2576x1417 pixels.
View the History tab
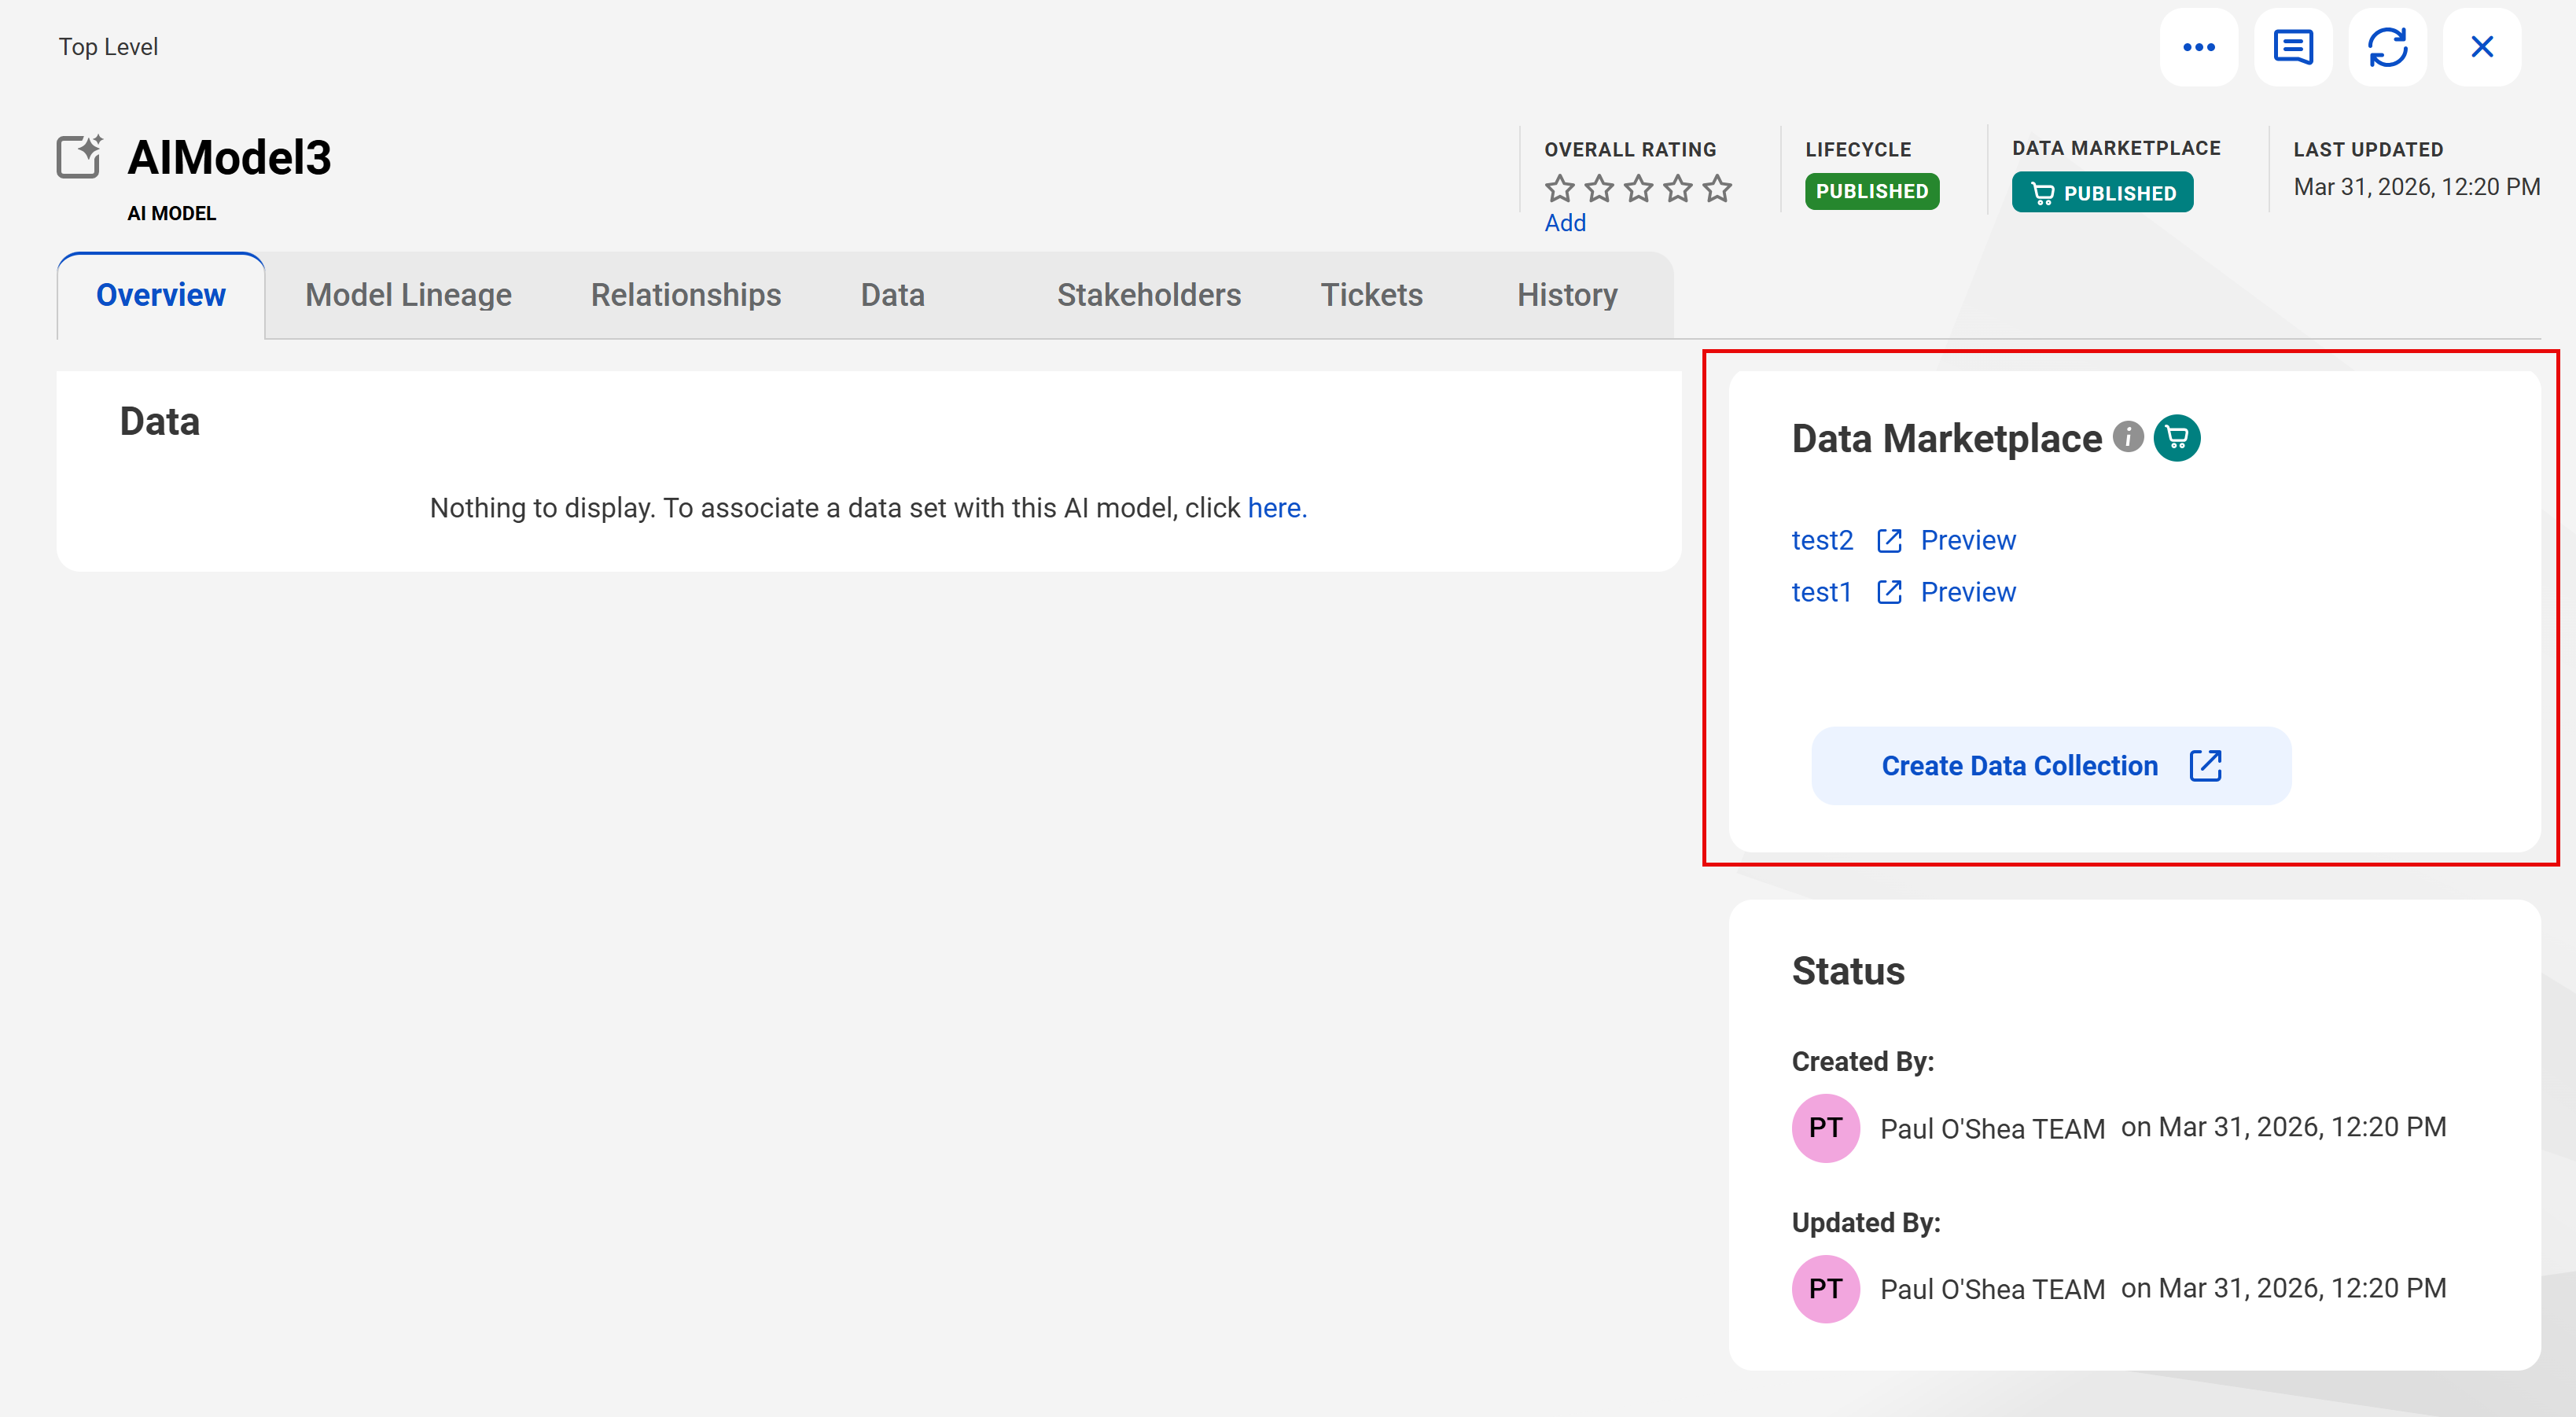click(x=1566, y=295)
